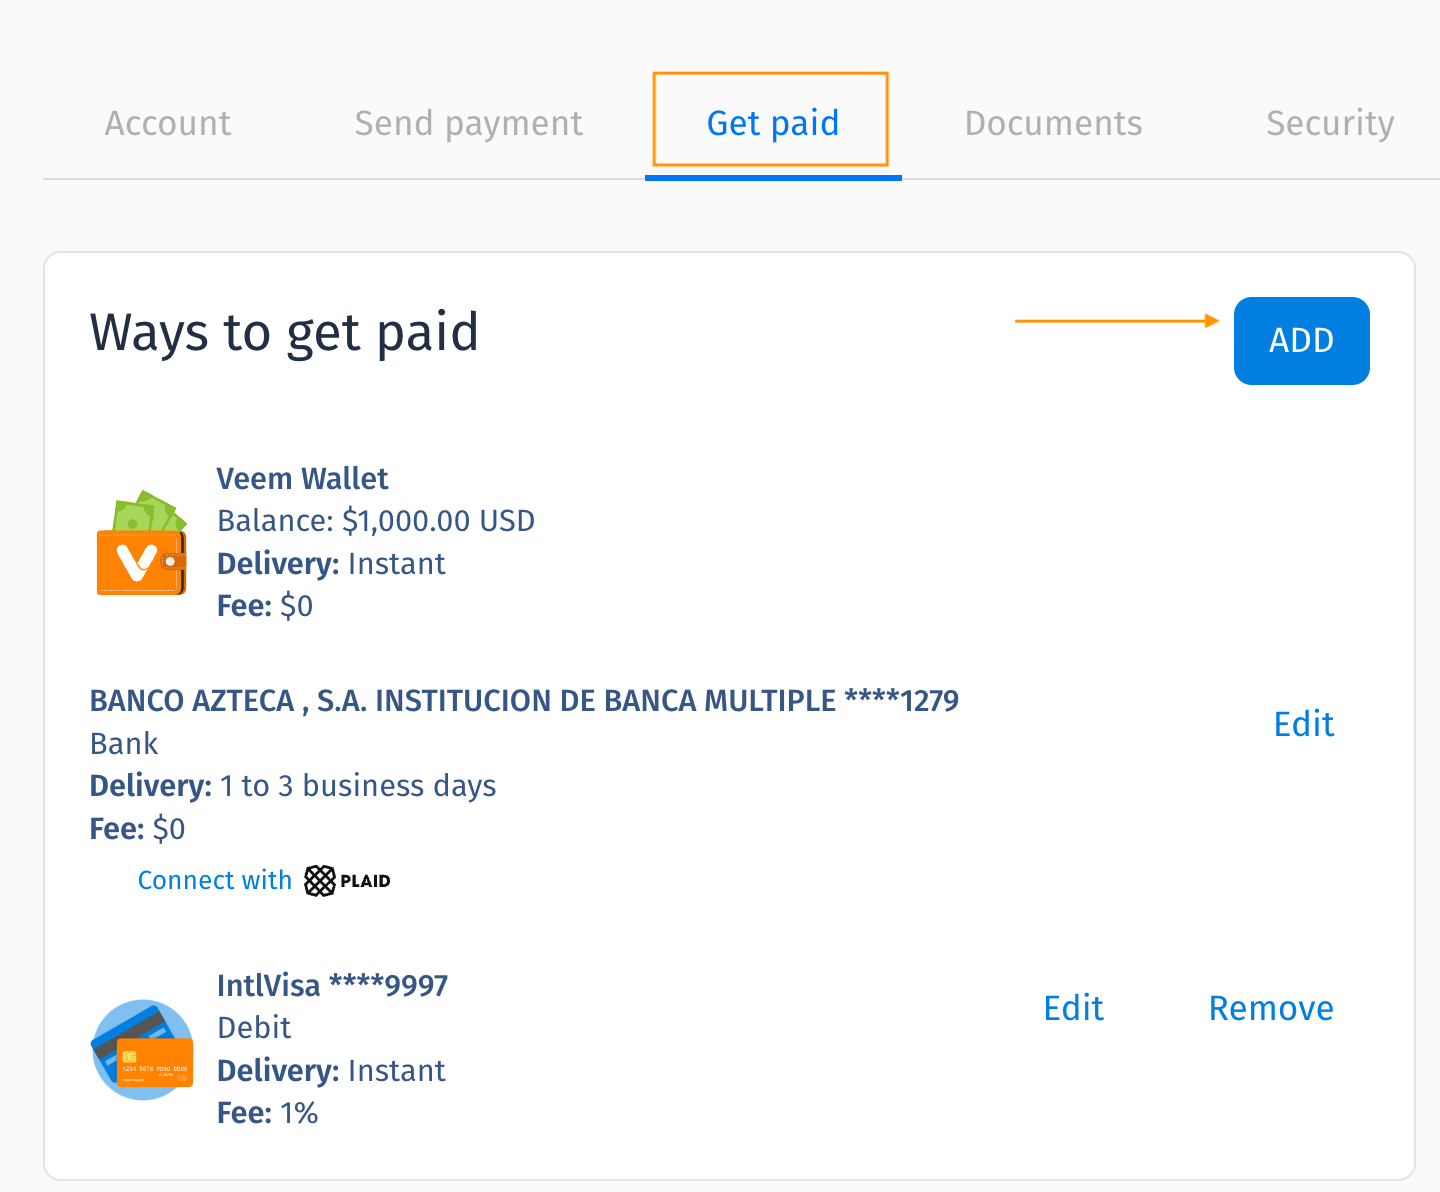
Task: Remove the IntlVisa ****9997 card
Action: pyautogui.click(x=1271, y=1008)
